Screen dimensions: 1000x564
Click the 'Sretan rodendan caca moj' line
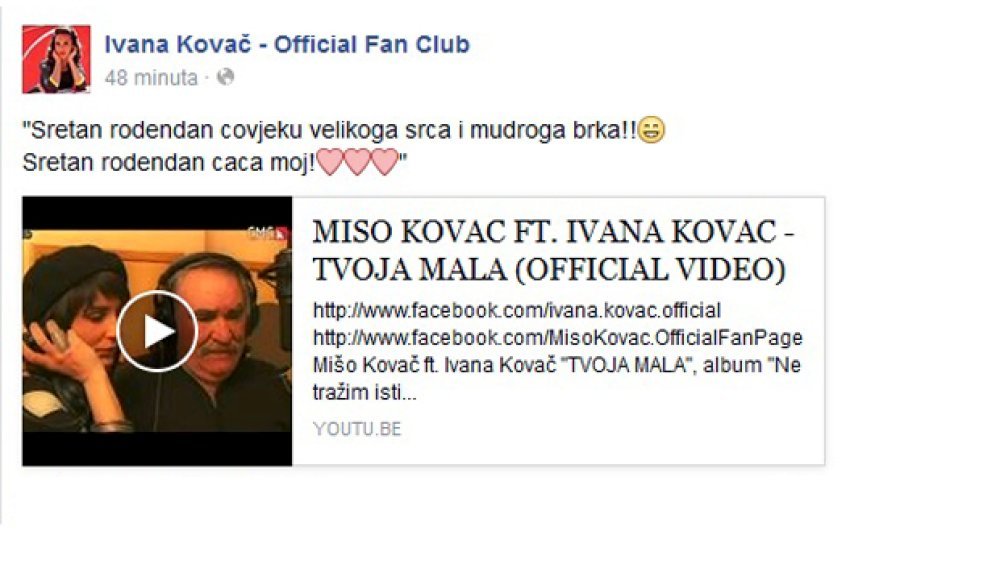click(169, 162)
